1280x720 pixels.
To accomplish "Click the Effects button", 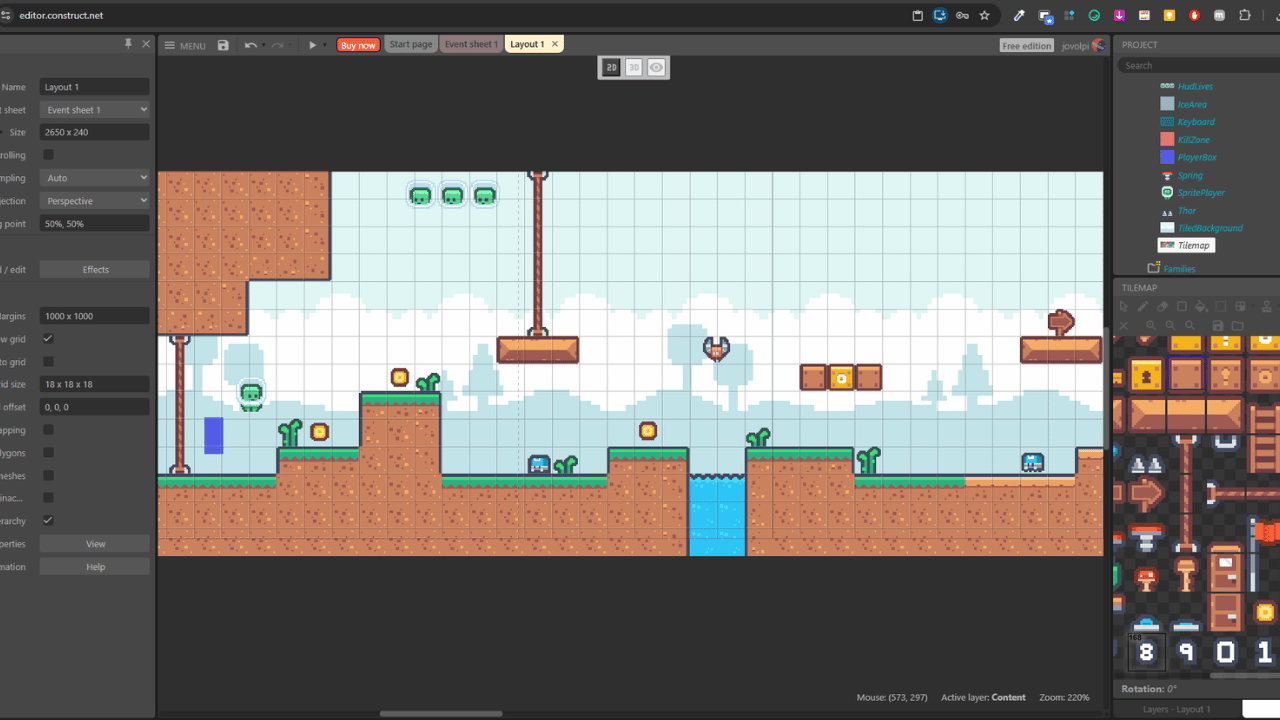I will pos(95,270).
